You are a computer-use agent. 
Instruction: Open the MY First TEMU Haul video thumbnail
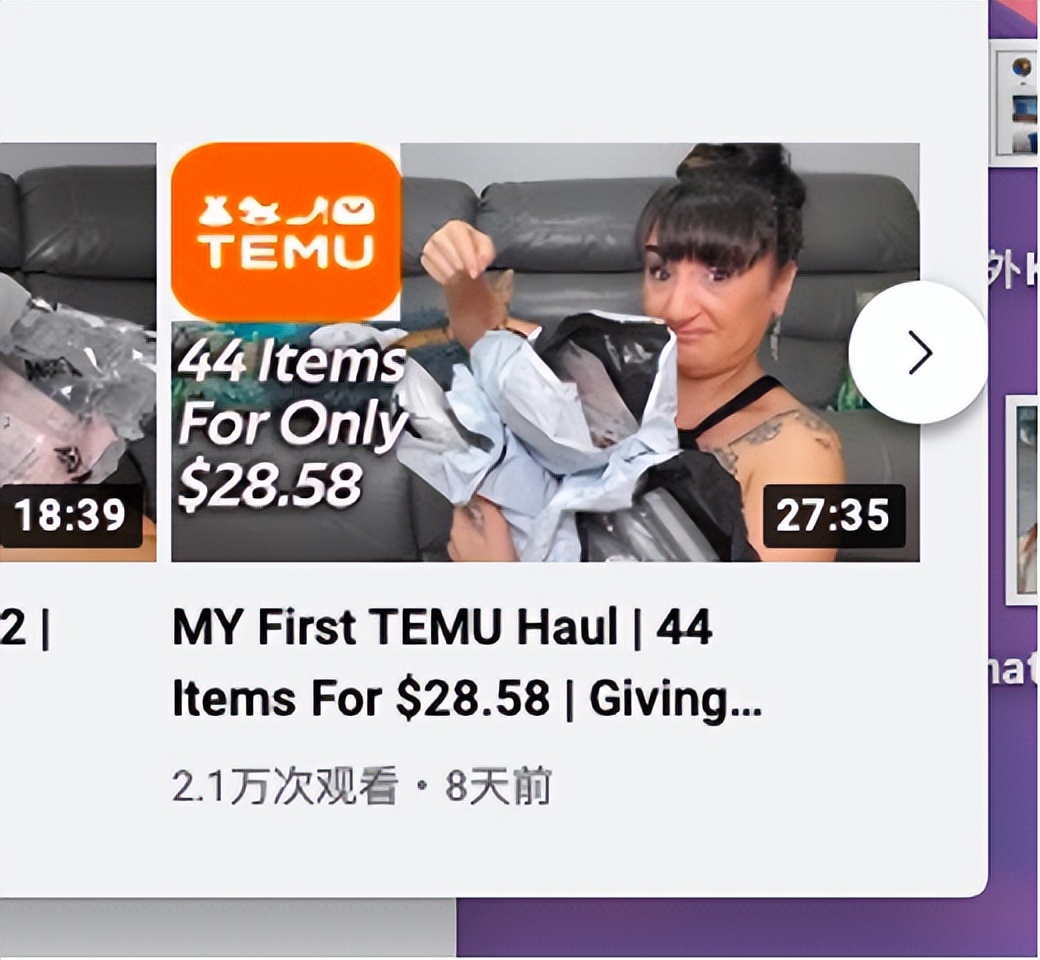point(545,352)
